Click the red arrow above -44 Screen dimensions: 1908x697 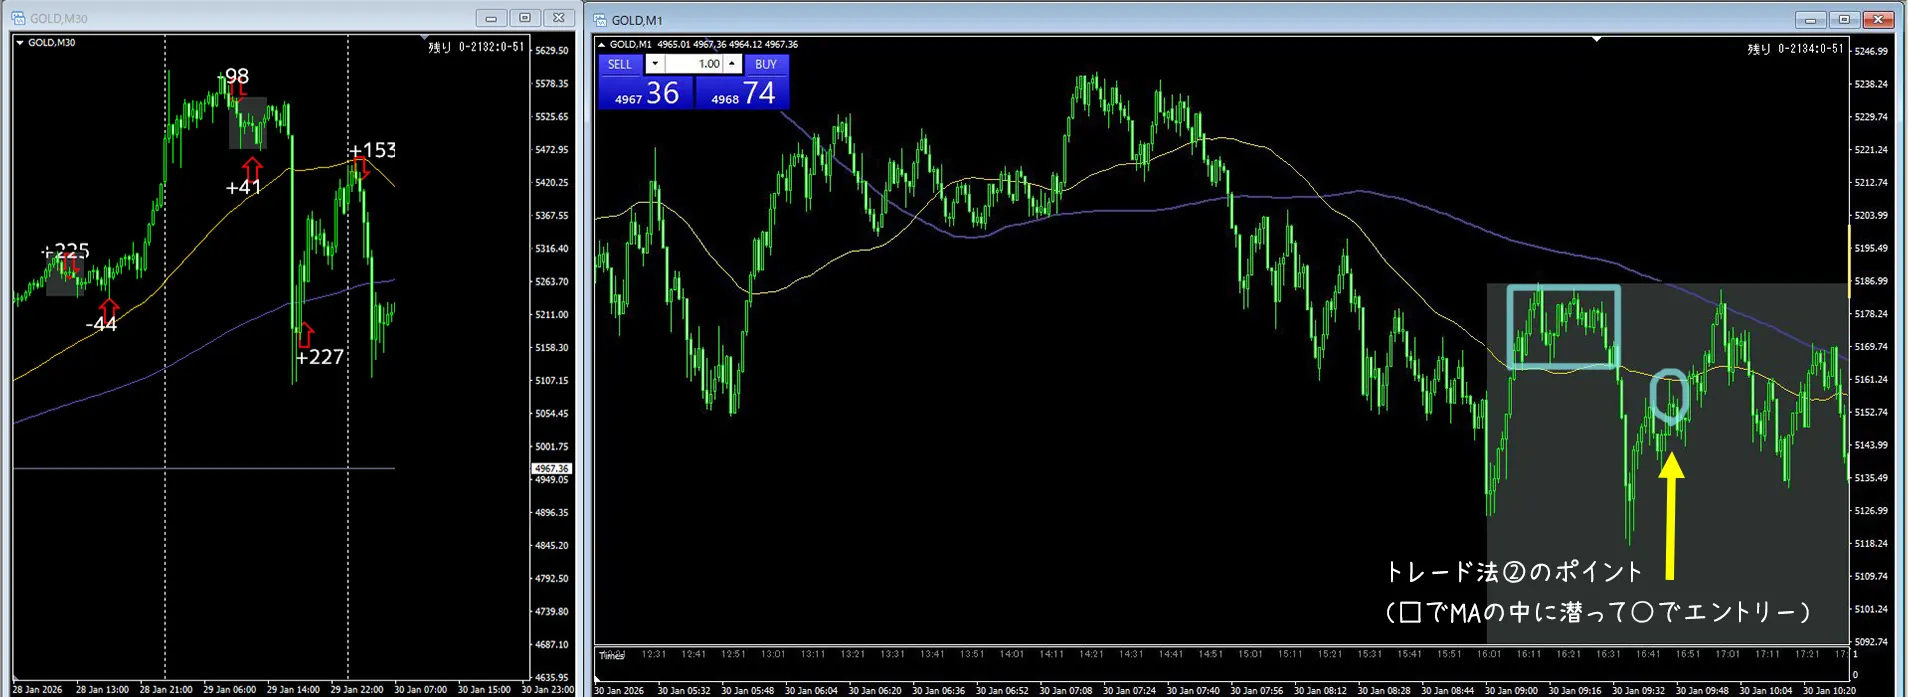pyautogui.click(x=108, y=308)
